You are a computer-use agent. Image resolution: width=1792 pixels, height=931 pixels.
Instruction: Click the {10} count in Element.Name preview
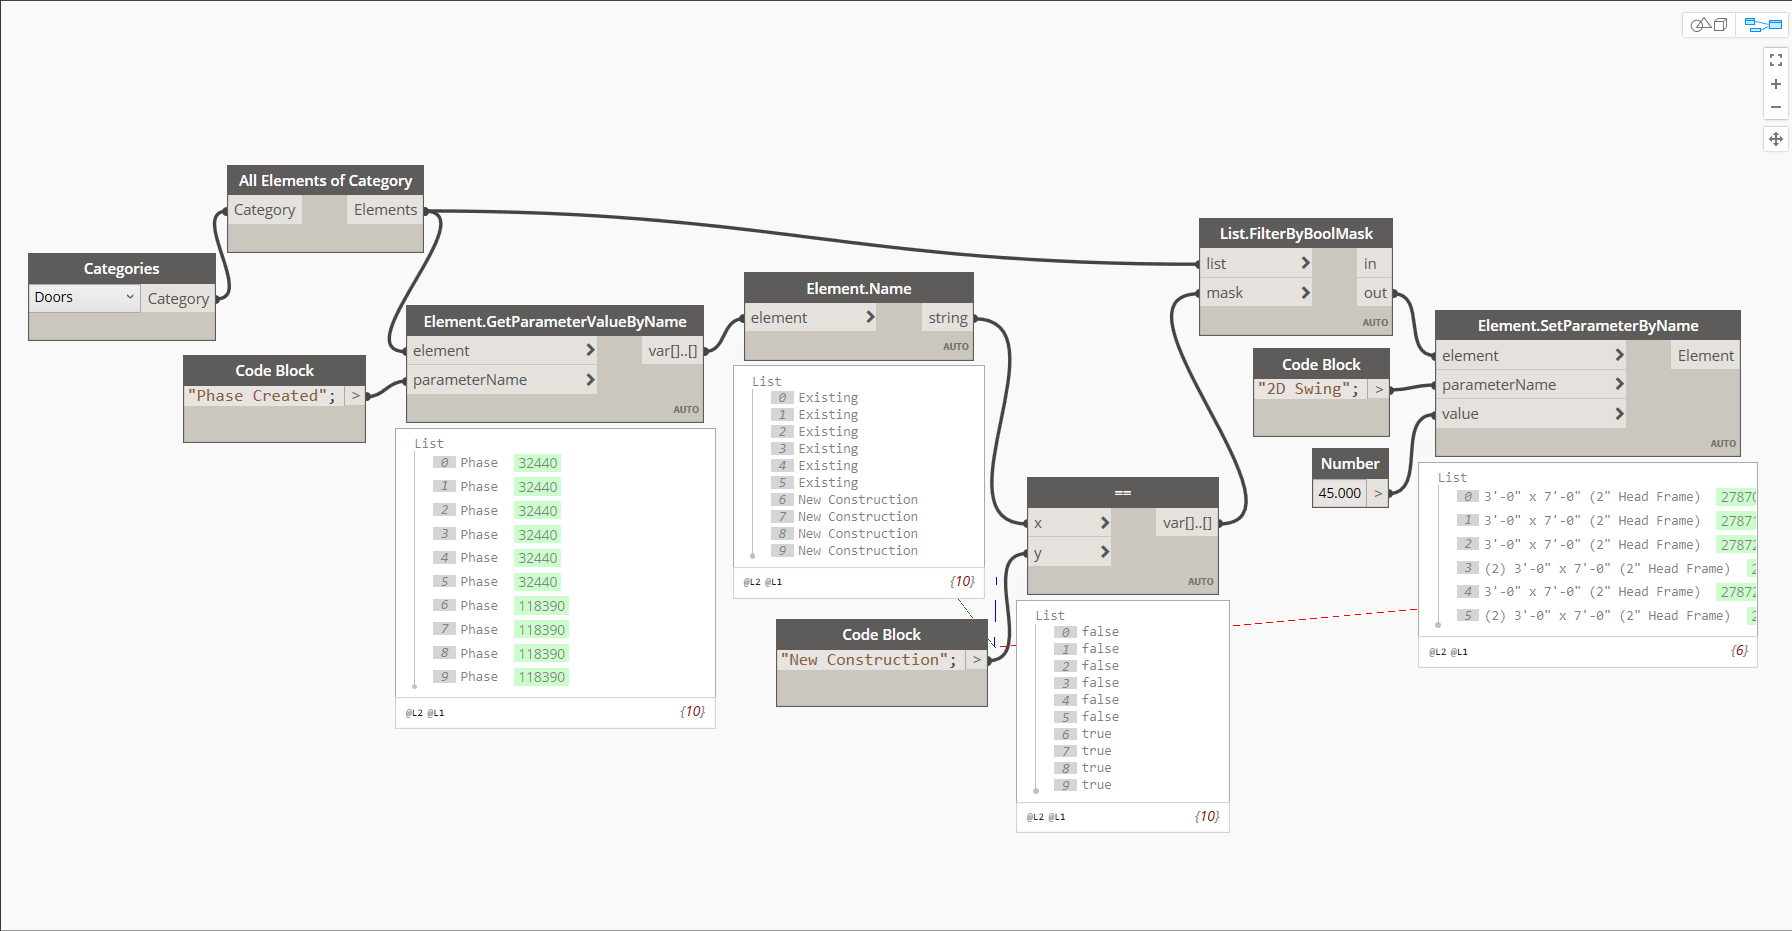point(962,581)
